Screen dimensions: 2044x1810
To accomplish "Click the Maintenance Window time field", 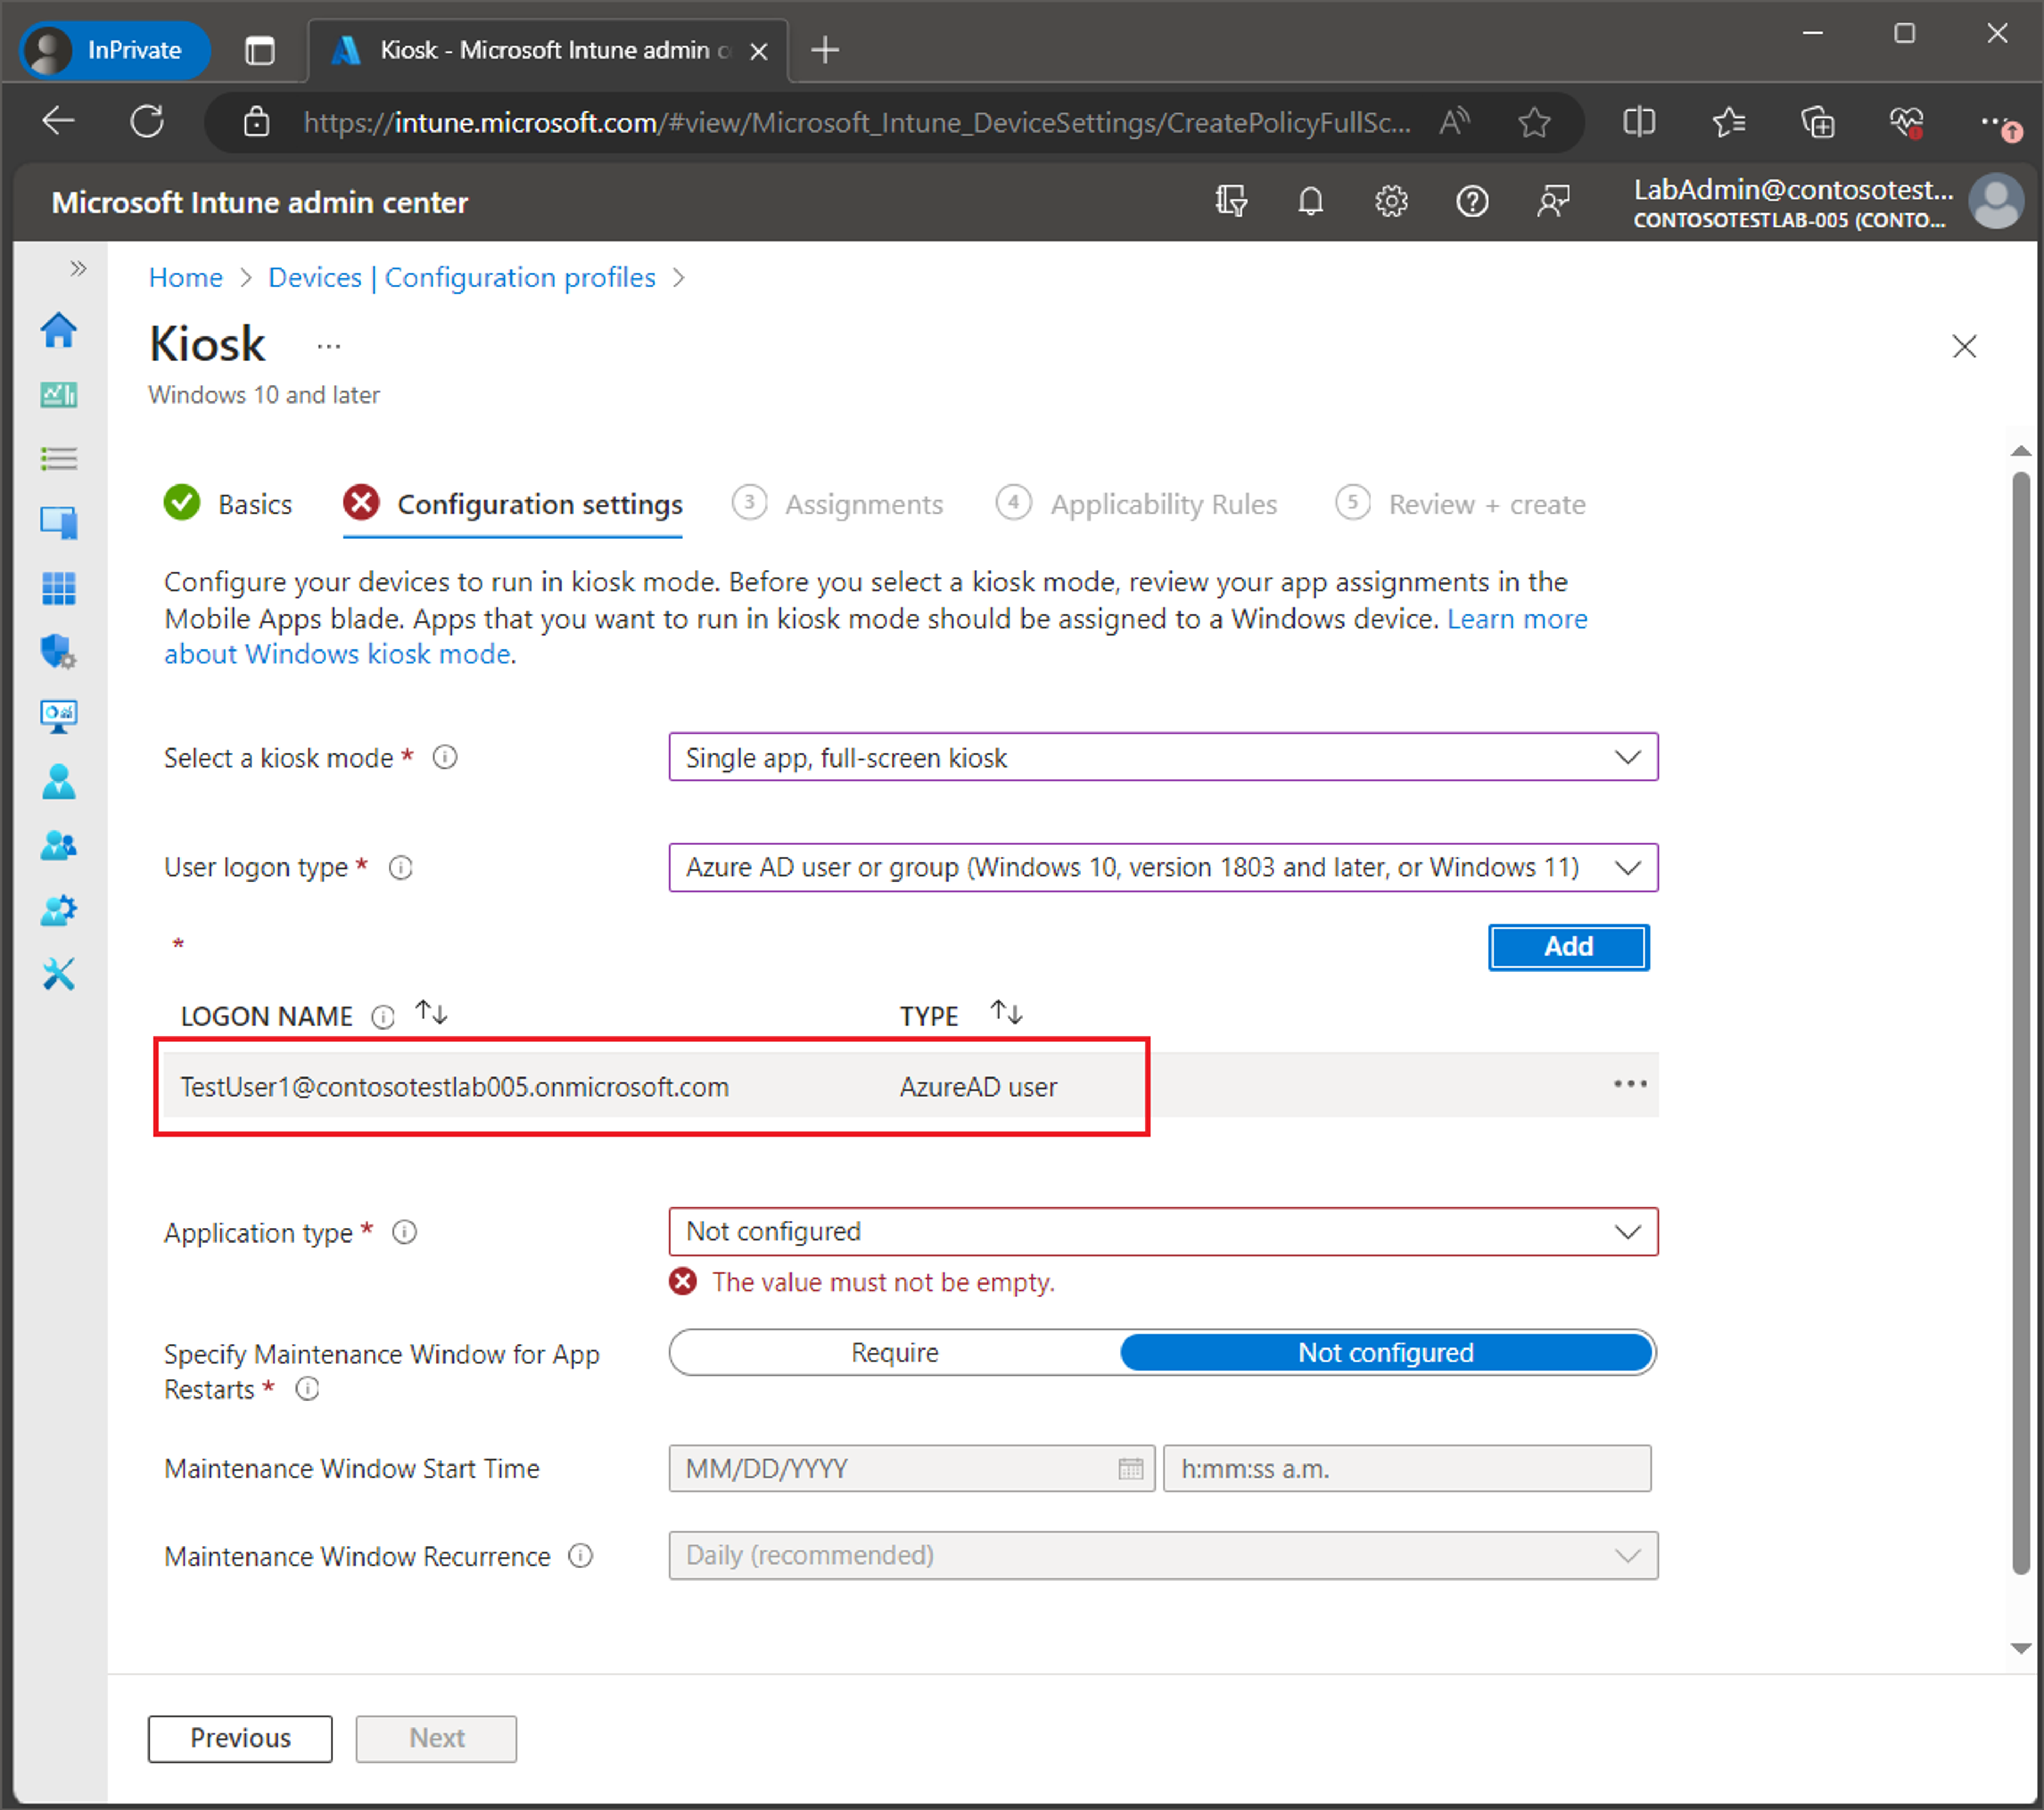I will click(x=1407, y=1469).
